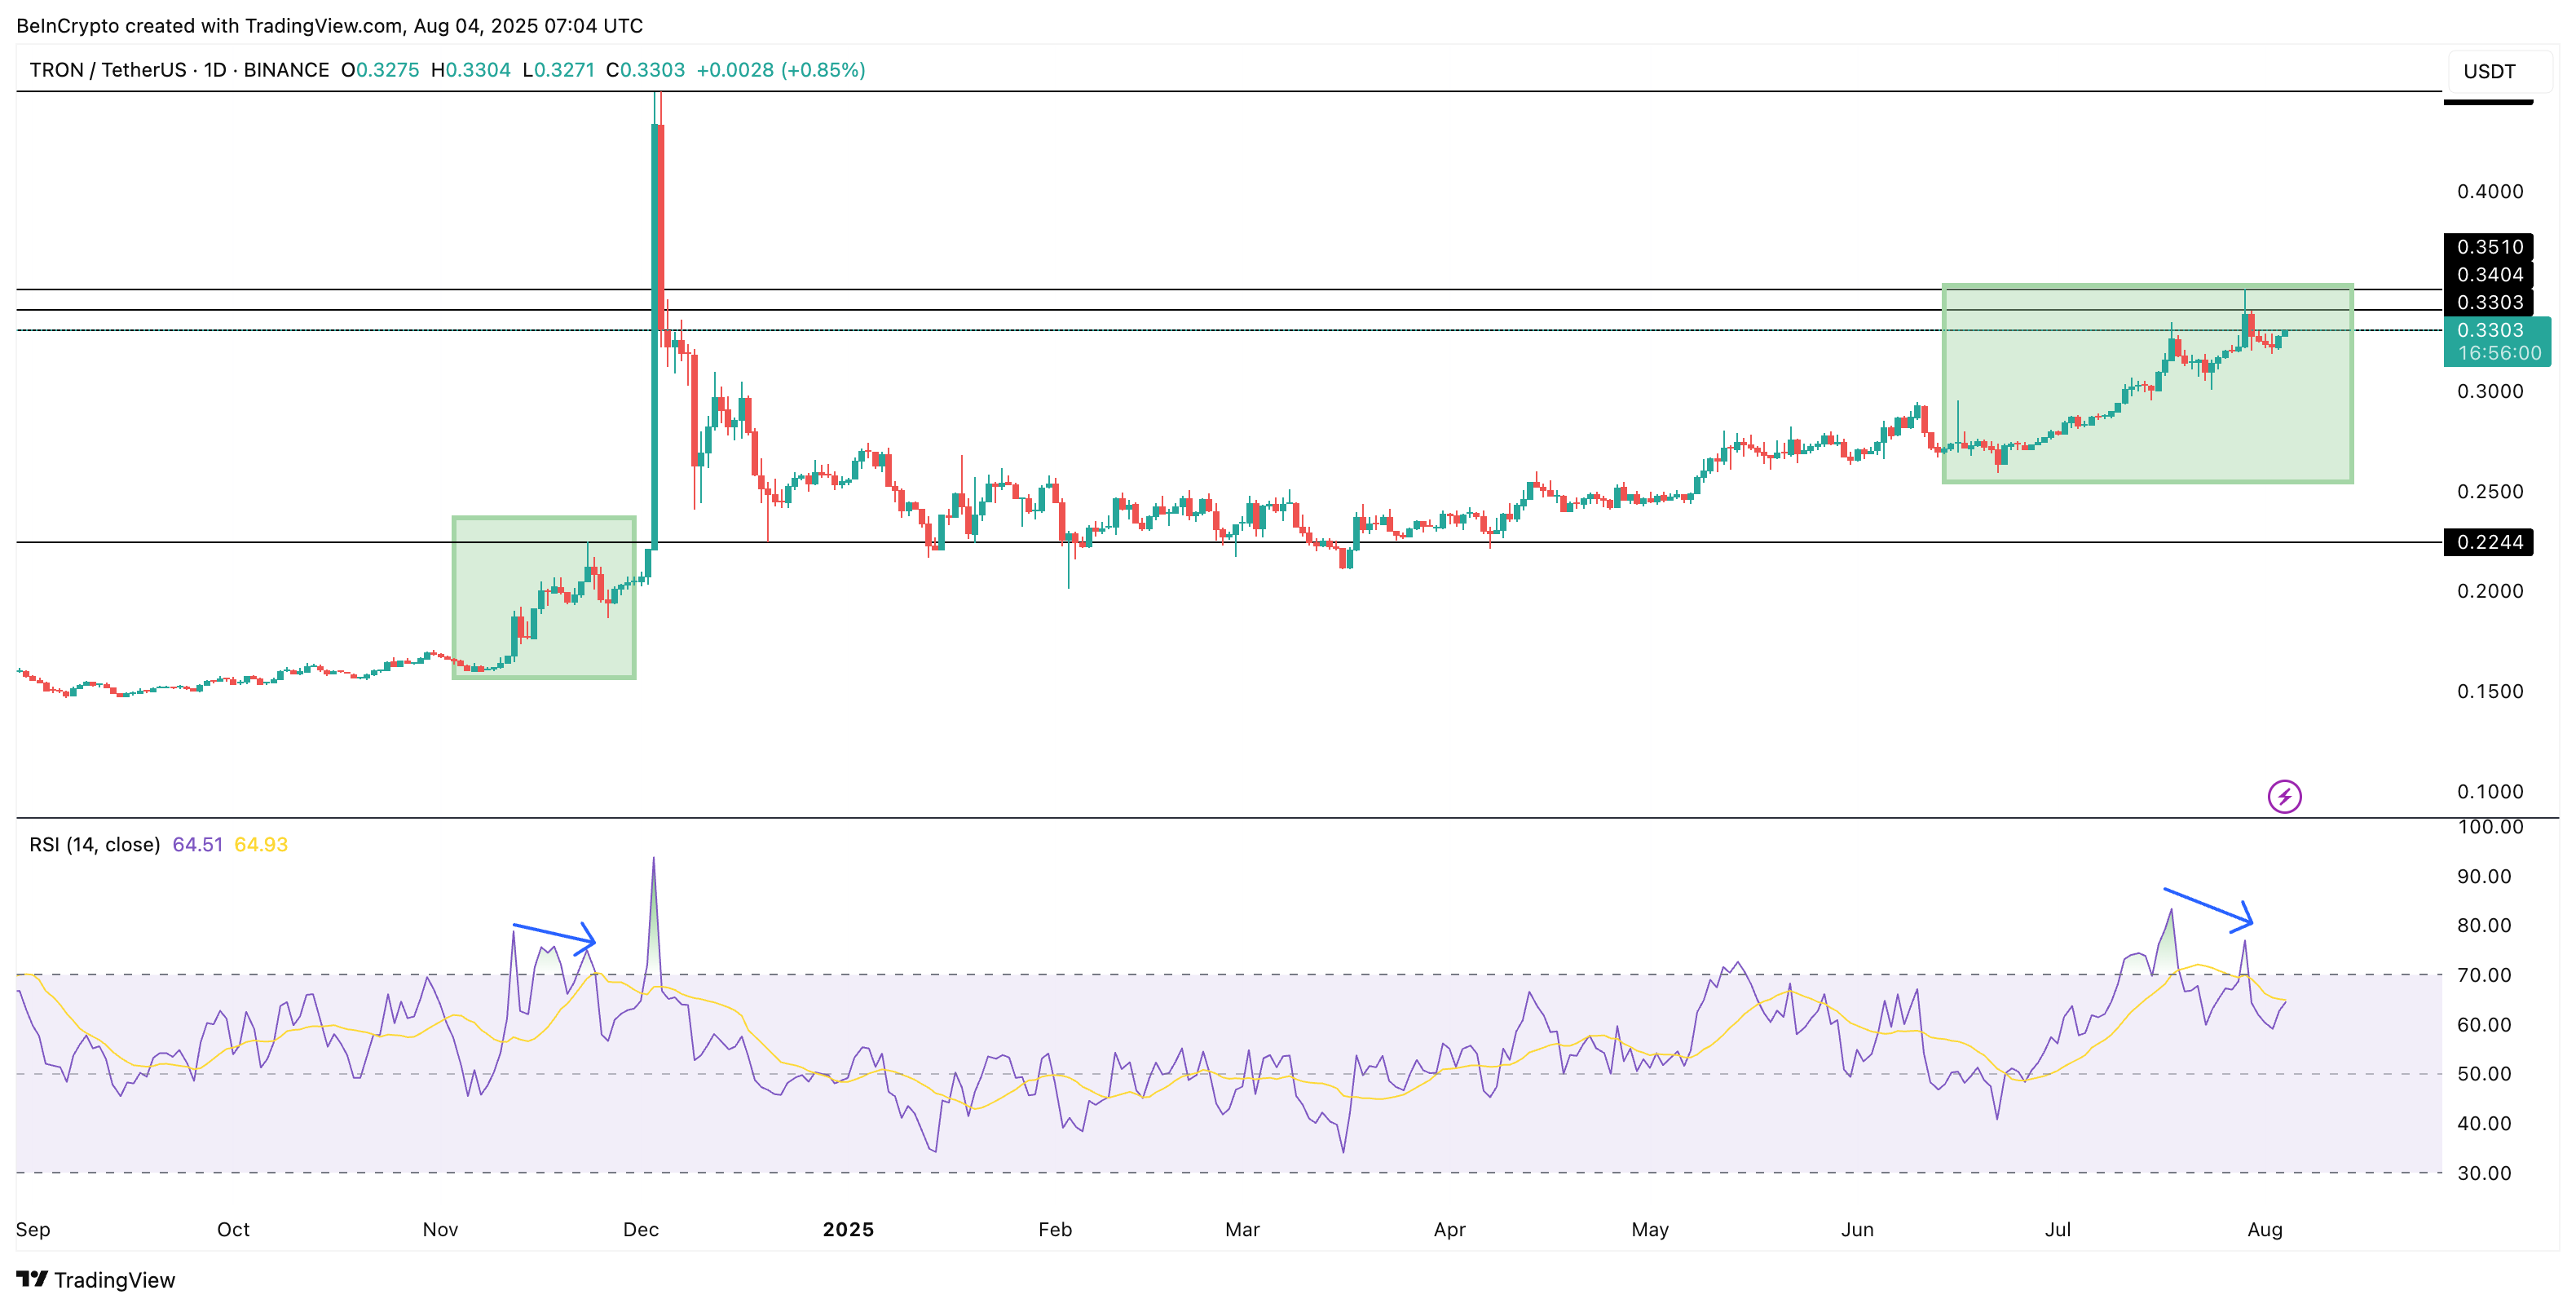Click the BINANCE exchange label
The width and height of the screenshot is (2576, 1308).
coord(287,70)
